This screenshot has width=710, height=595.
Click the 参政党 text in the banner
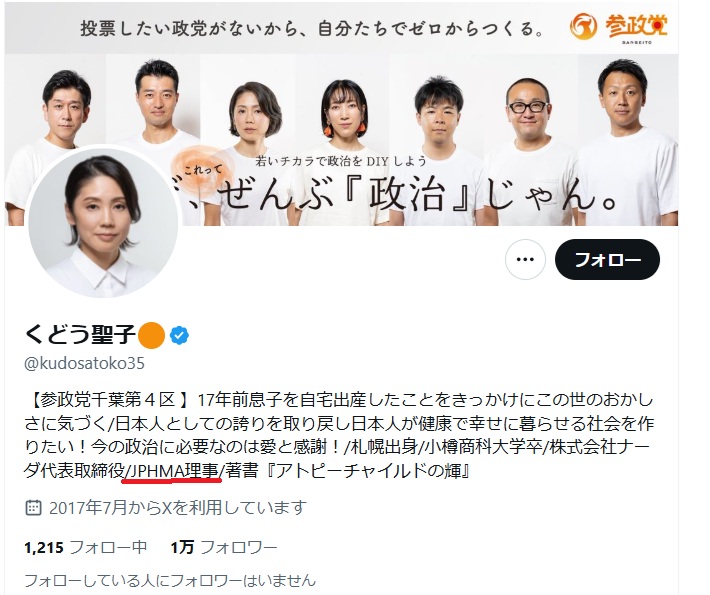[636, 26]
